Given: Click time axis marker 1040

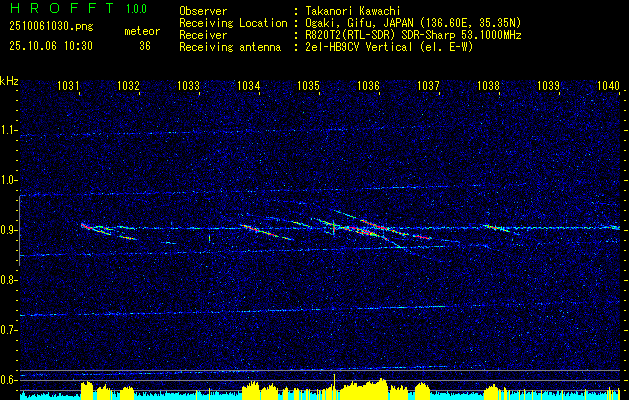Looking at the screenshot, I should coord(608,85).
